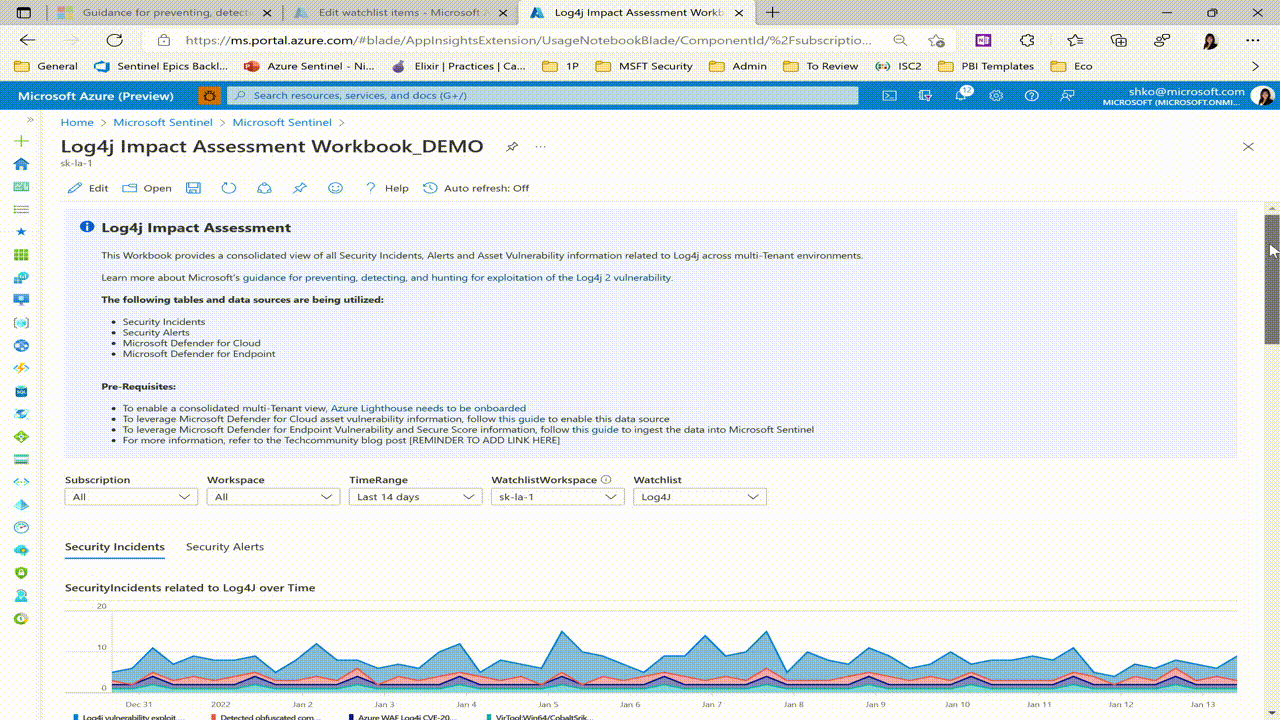Click the Azure search resources box

pyautogui.click(x=543, y=96)
